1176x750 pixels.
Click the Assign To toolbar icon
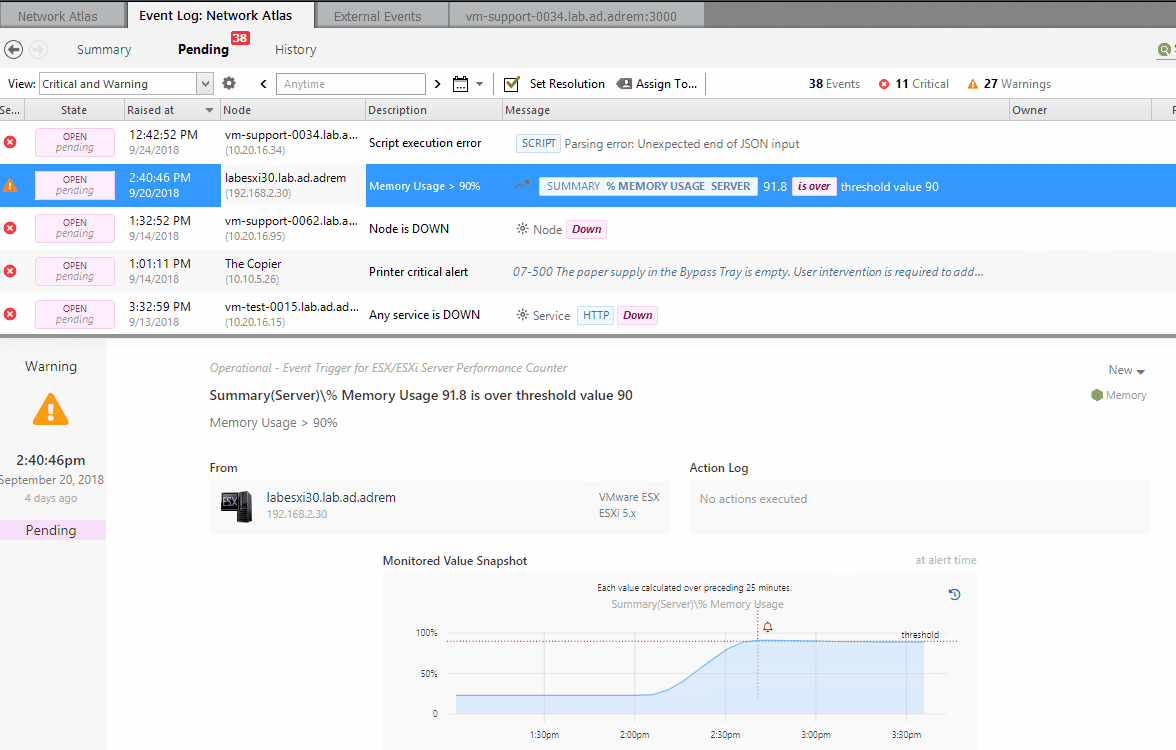(624, 84)
